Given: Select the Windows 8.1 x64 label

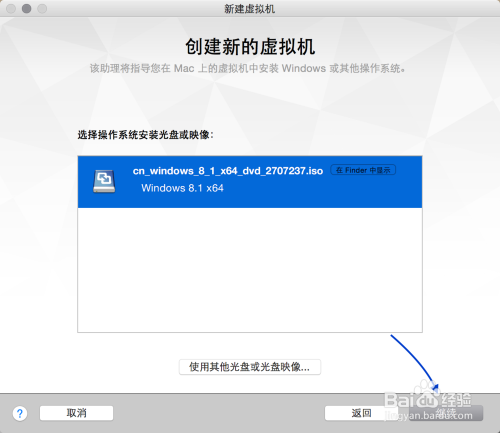Looking at the screenshot, I should pyautogui.click(x=182, y=188).
